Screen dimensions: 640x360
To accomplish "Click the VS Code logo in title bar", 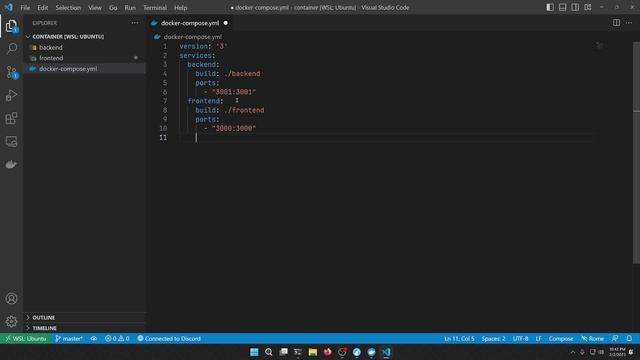I will 9,7.
